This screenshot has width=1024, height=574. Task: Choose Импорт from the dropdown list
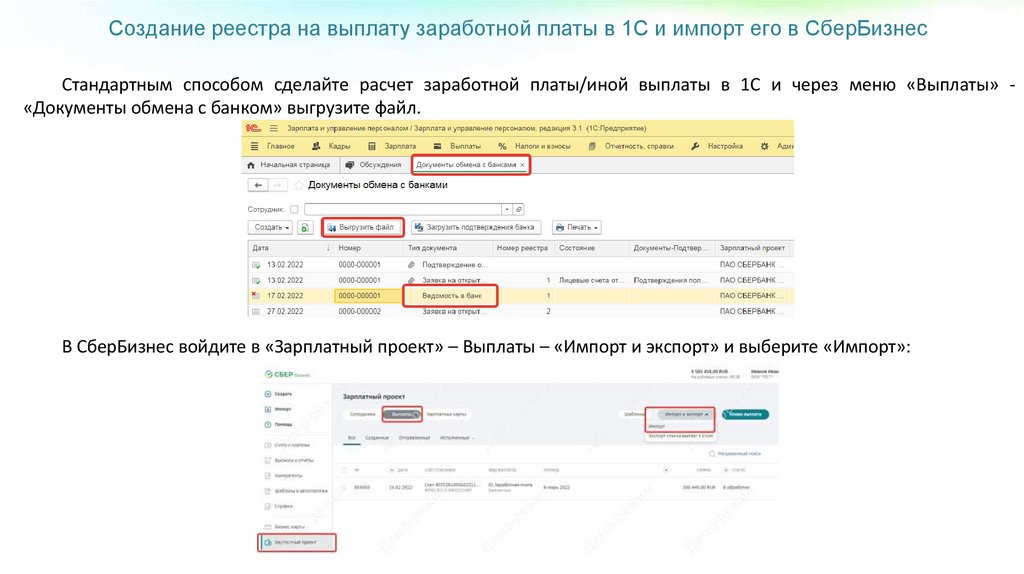click(657, 426)
